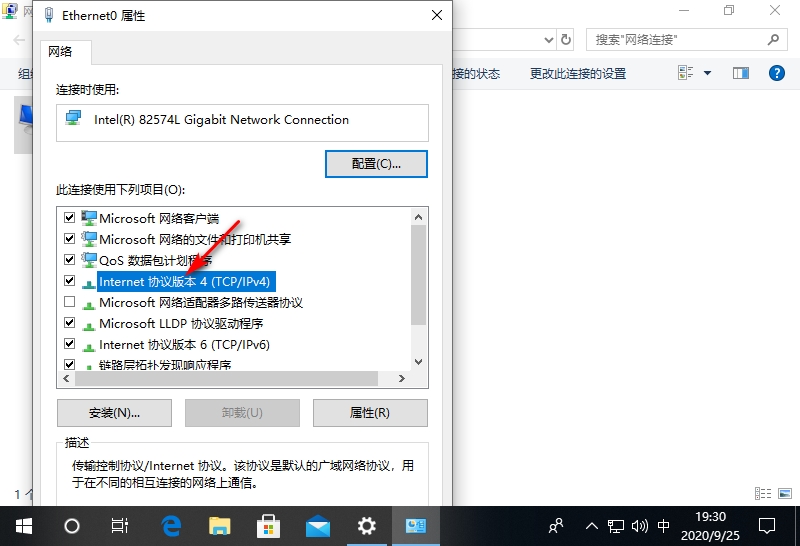Click the change view icon in Network Connections

685,73
